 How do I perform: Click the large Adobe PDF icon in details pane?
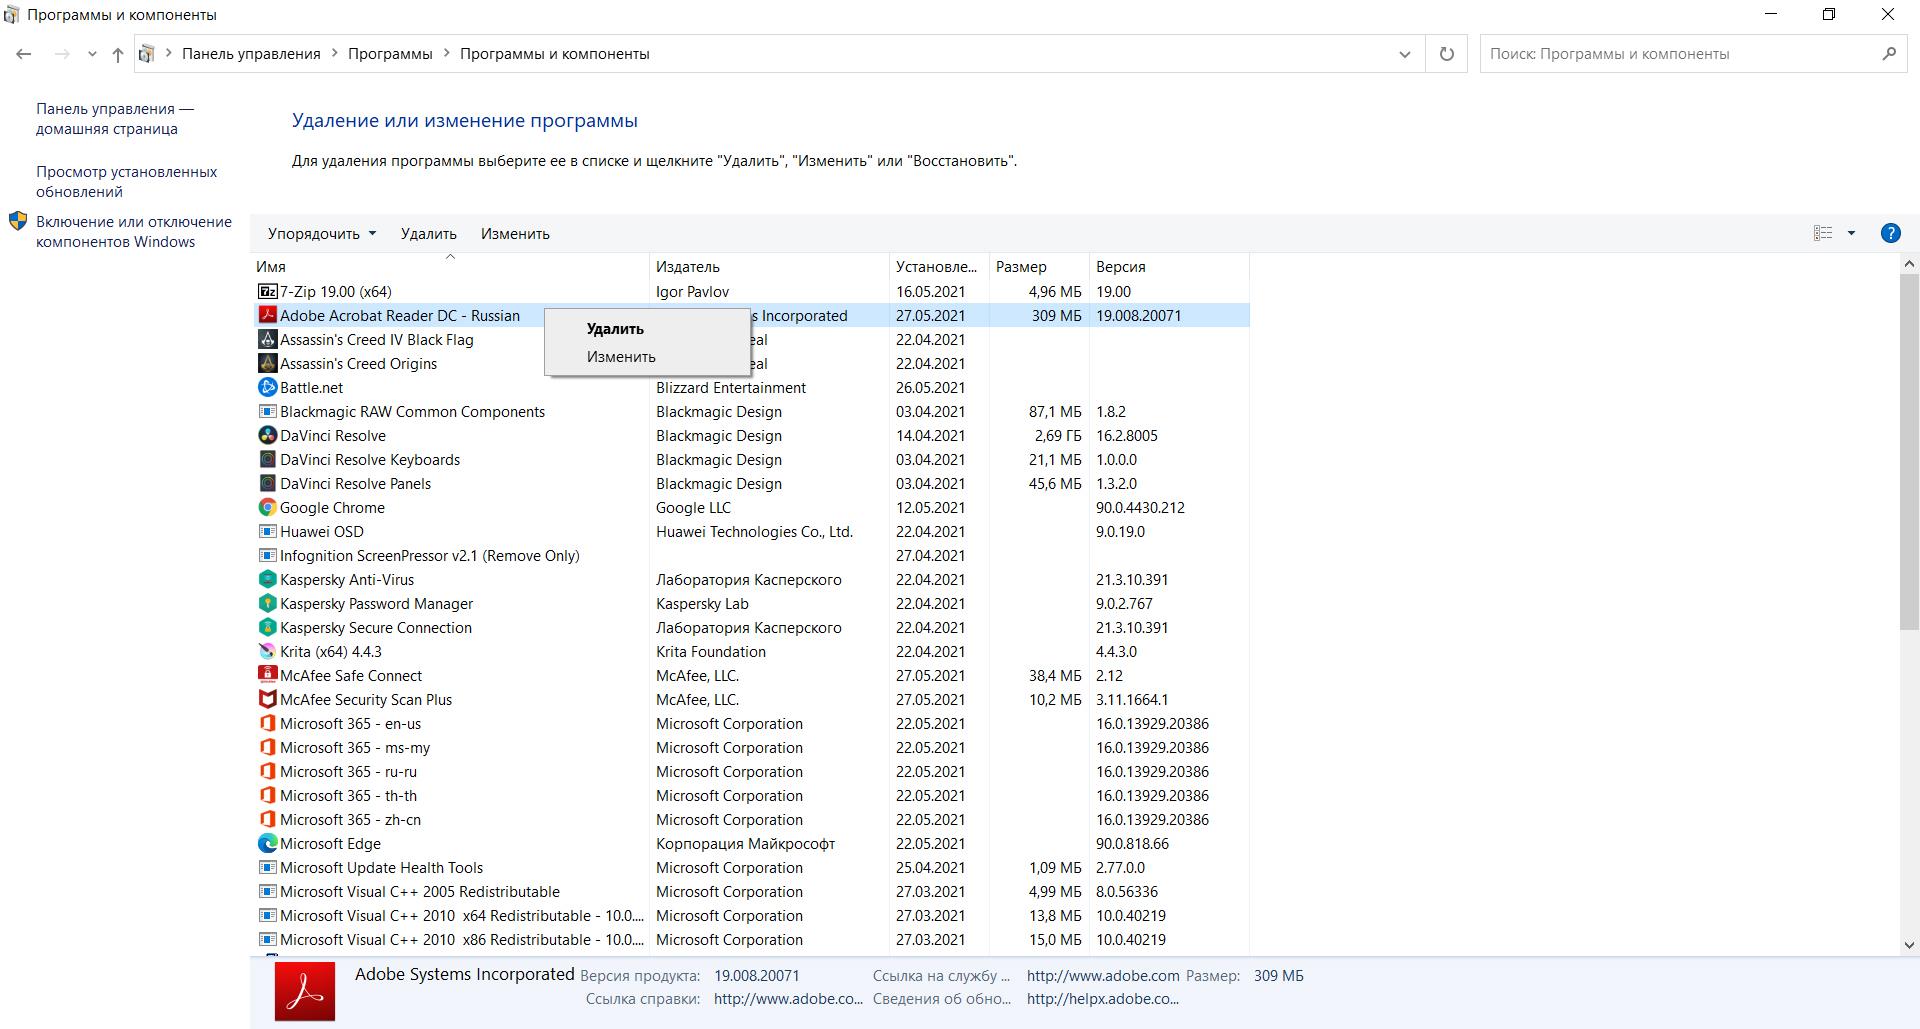click(305, 991)
